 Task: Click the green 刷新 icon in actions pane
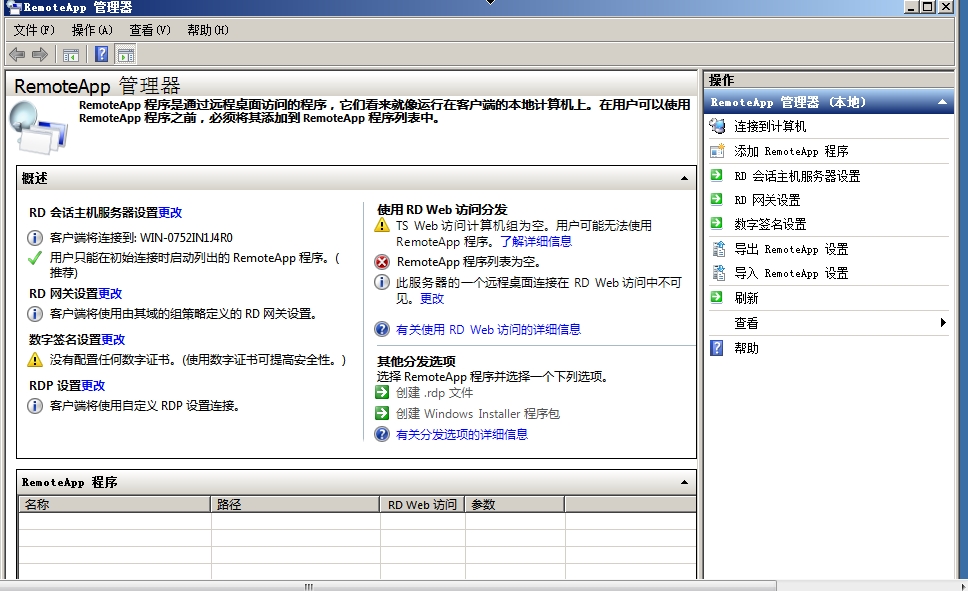tap(717, 298)
